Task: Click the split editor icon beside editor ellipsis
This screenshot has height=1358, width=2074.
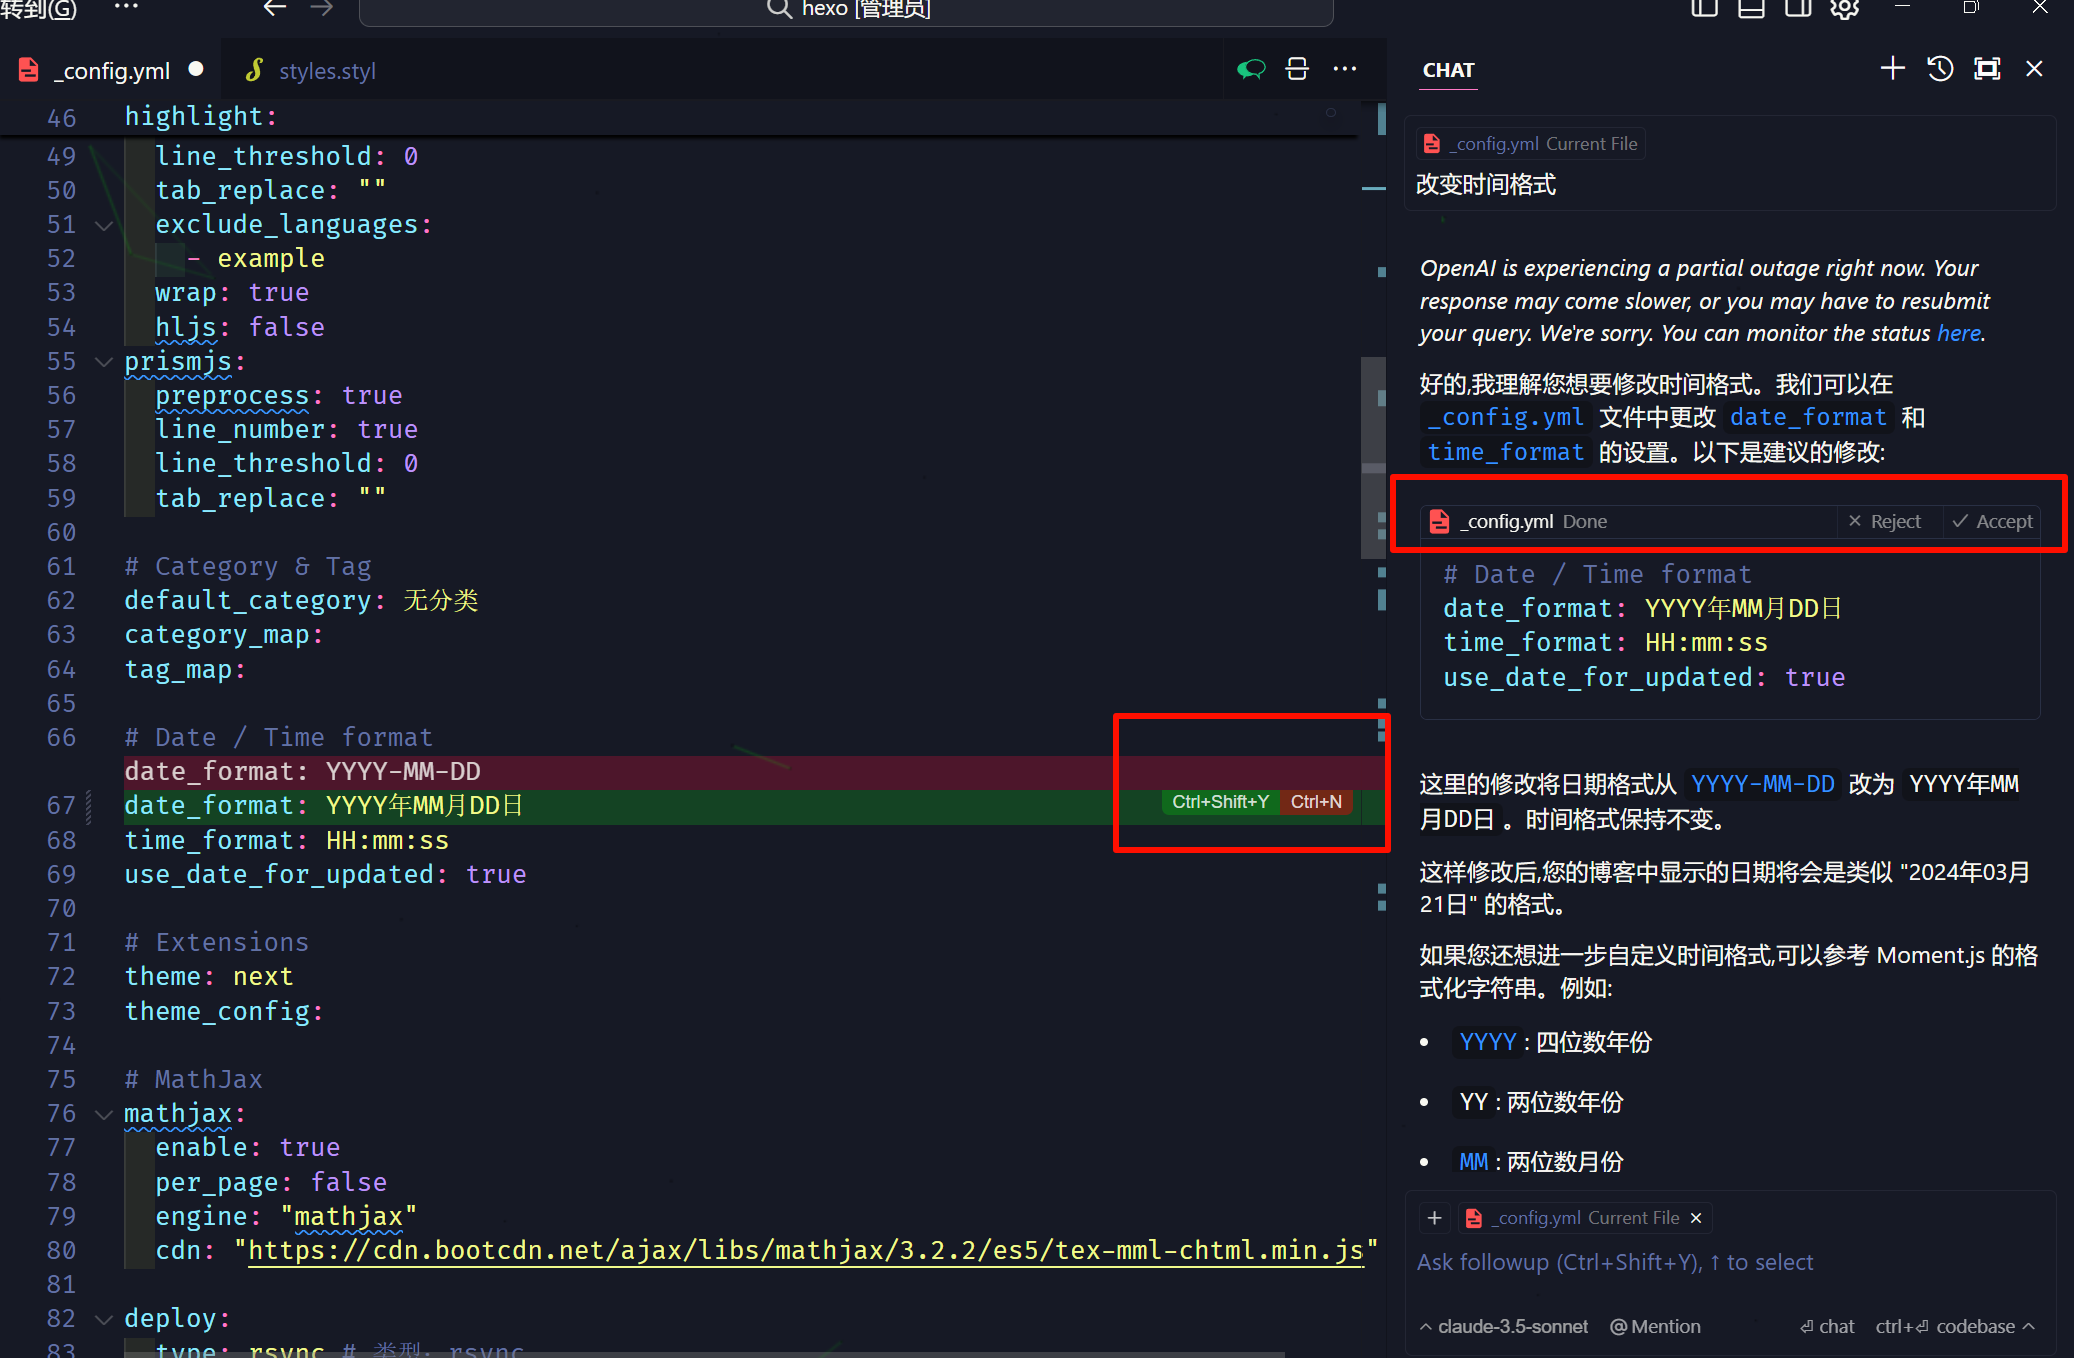Action: [x=1297, y=69]
